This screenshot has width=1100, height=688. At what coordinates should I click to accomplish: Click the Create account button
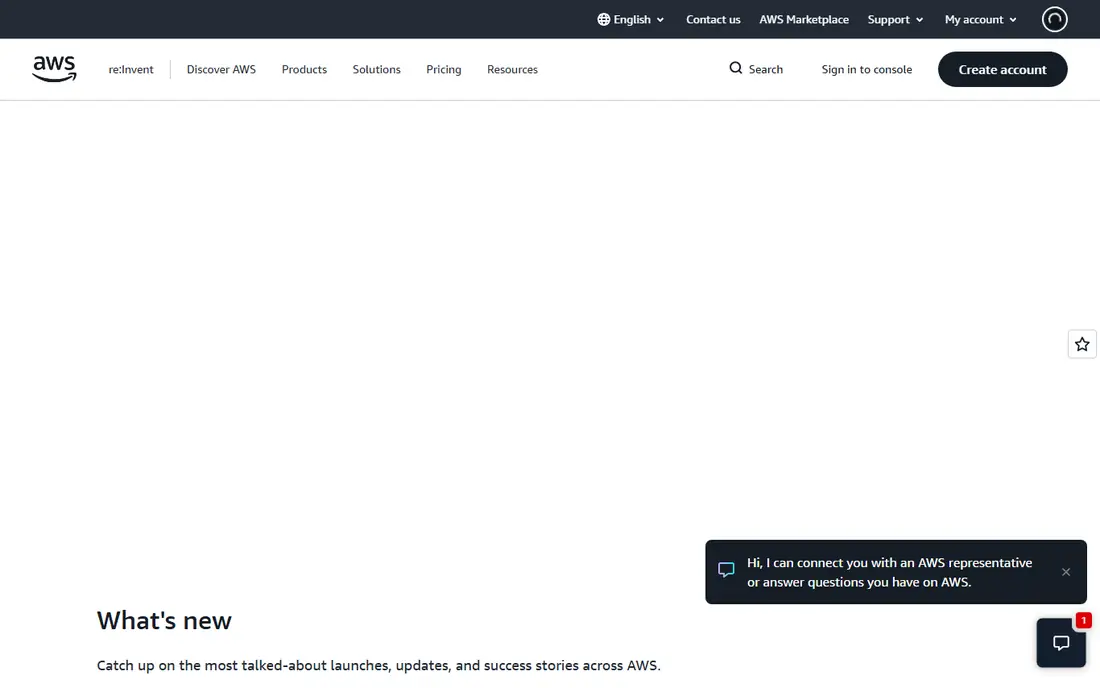coord(1002,69)
